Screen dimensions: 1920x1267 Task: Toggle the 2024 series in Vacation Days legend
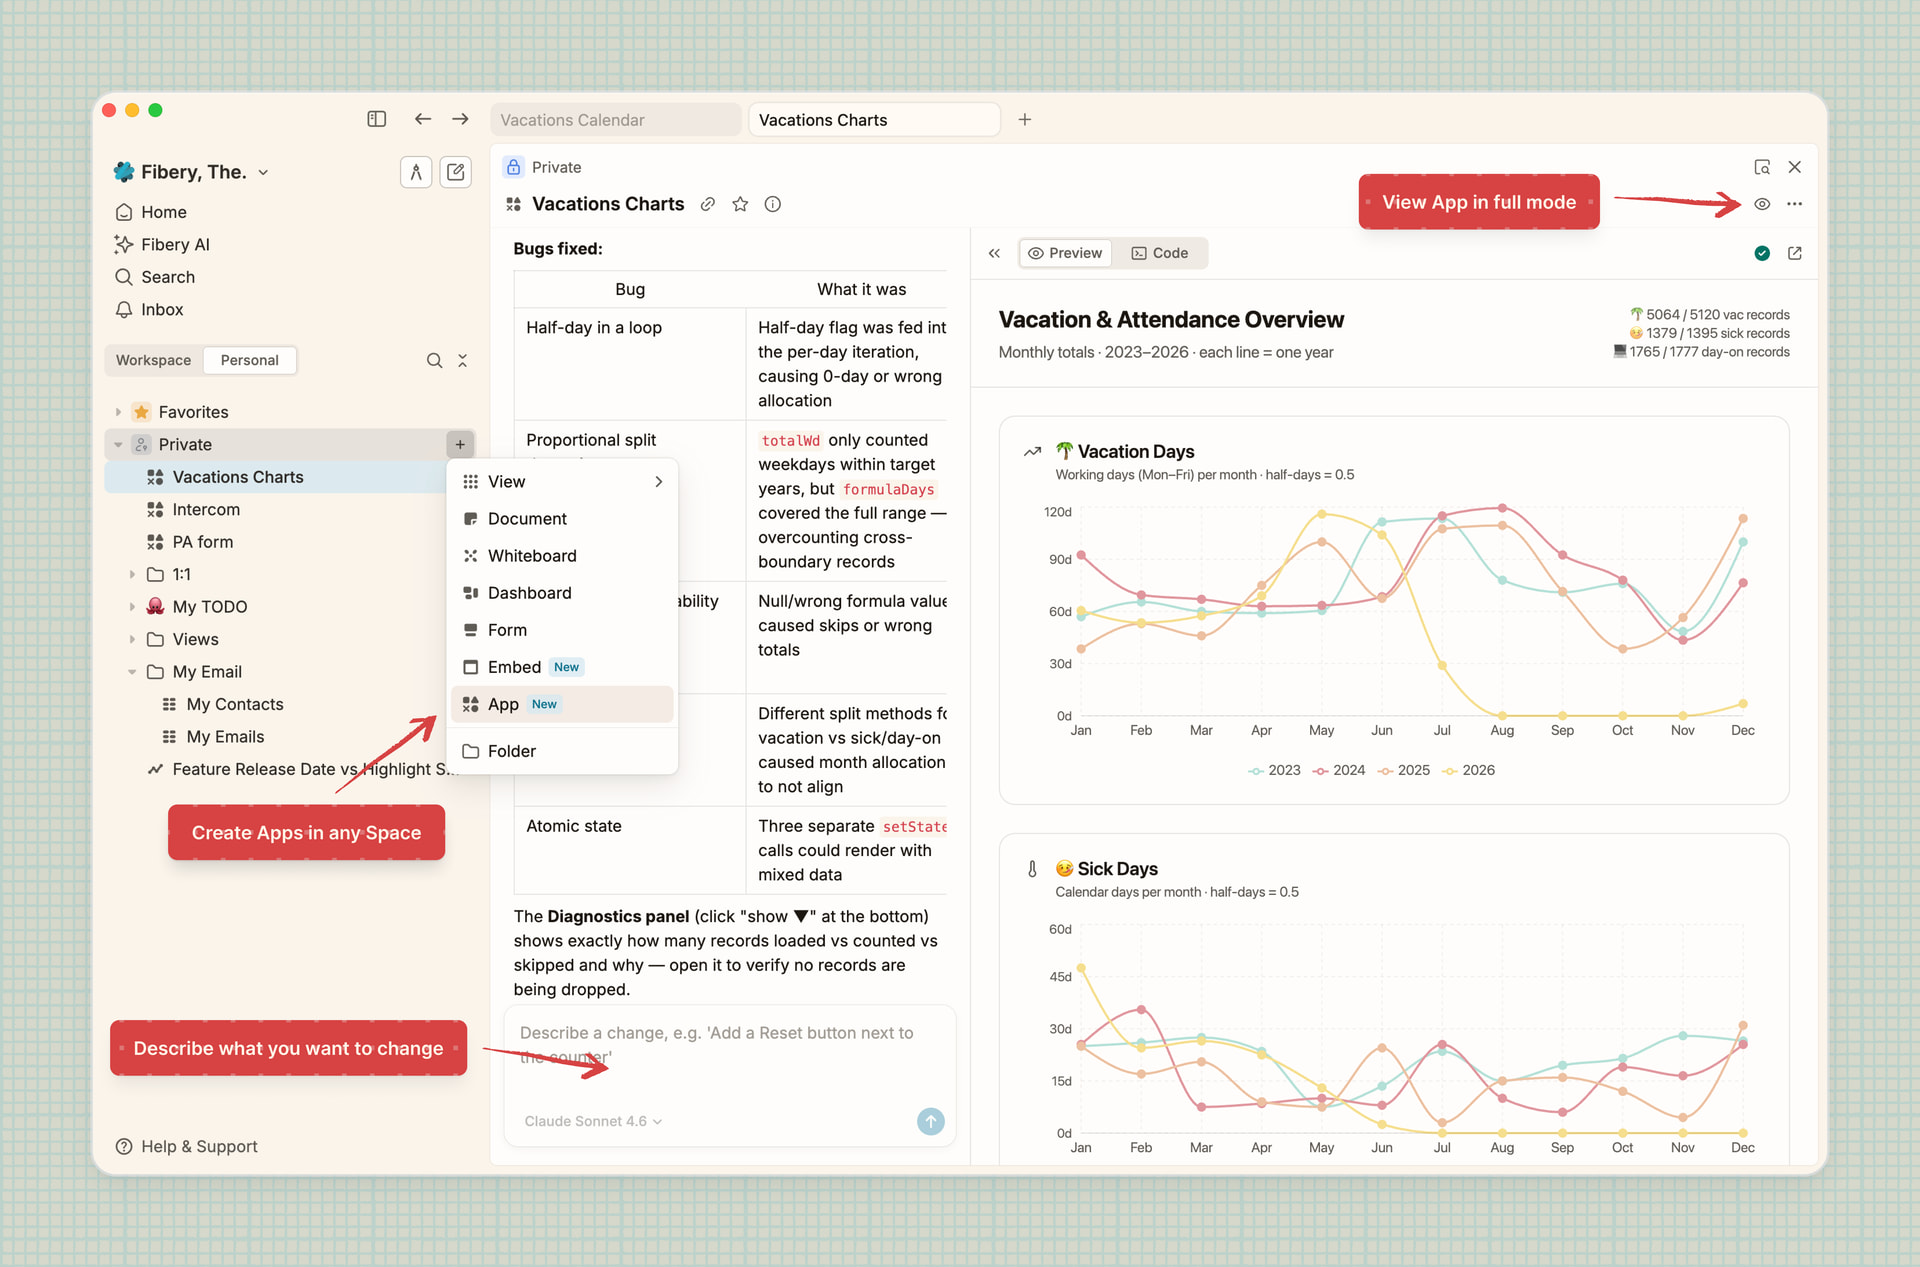[1339, 770]
